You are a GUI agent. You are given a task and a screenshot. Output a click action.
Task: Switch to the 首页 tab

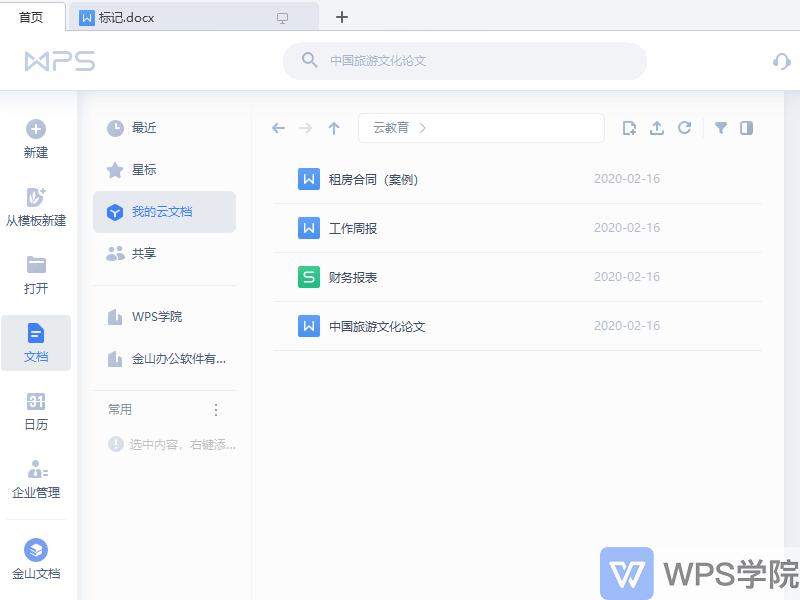32,17
